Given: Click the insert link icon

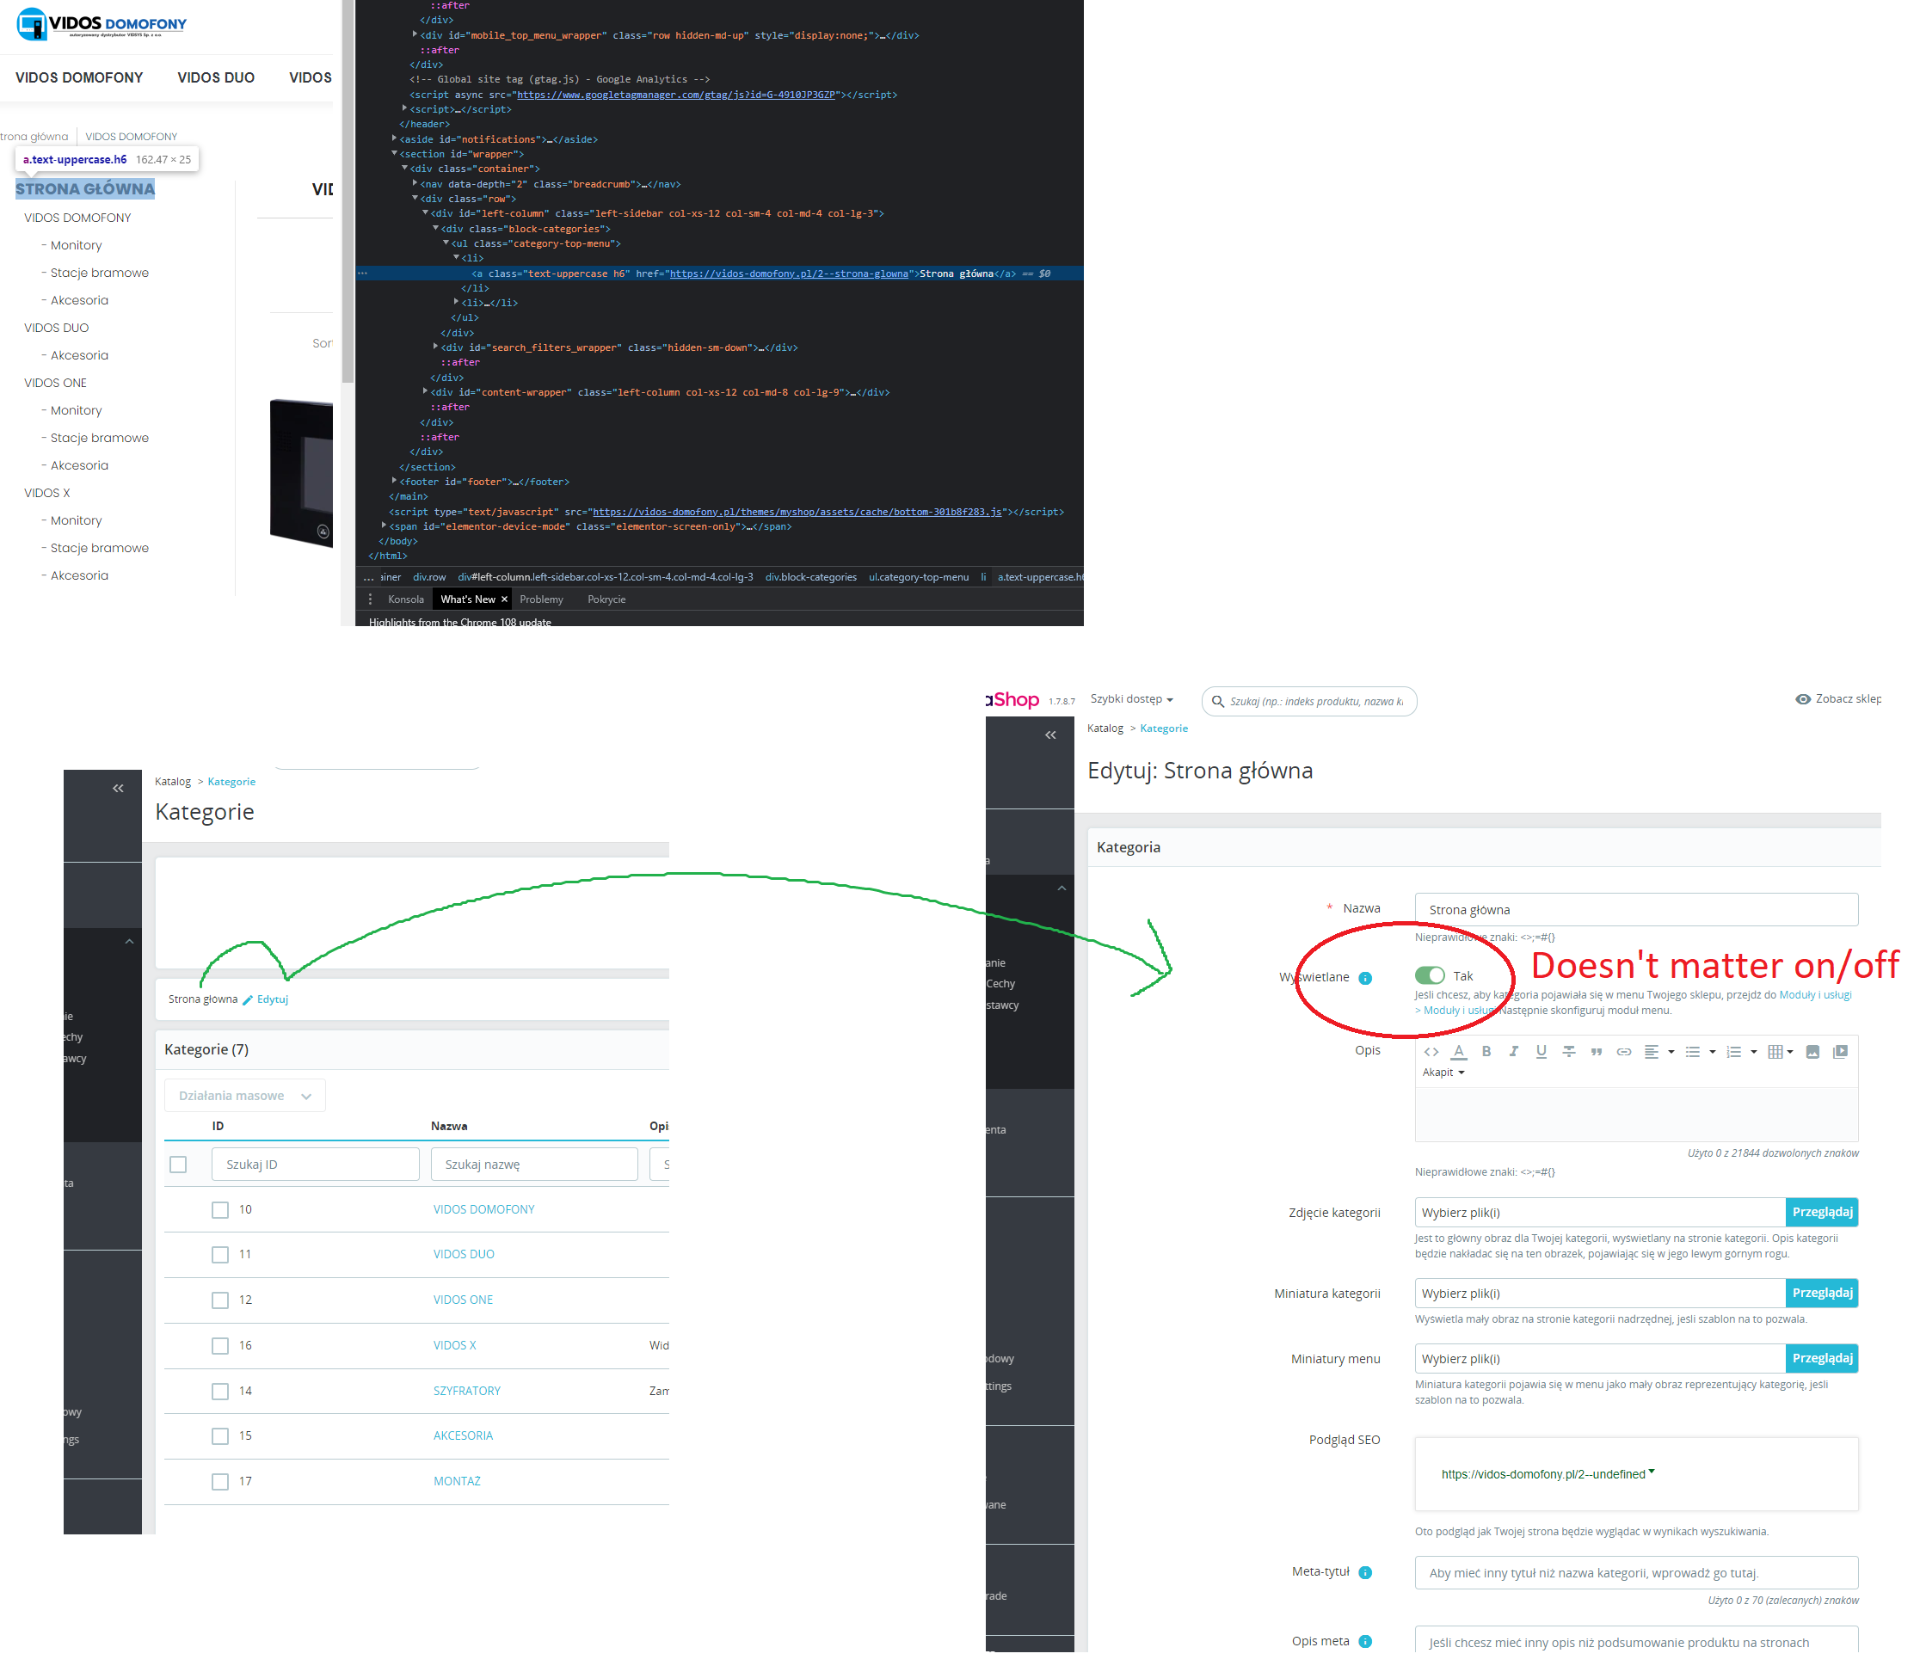Looking at the screenshot, I should pos(1624,1051).
